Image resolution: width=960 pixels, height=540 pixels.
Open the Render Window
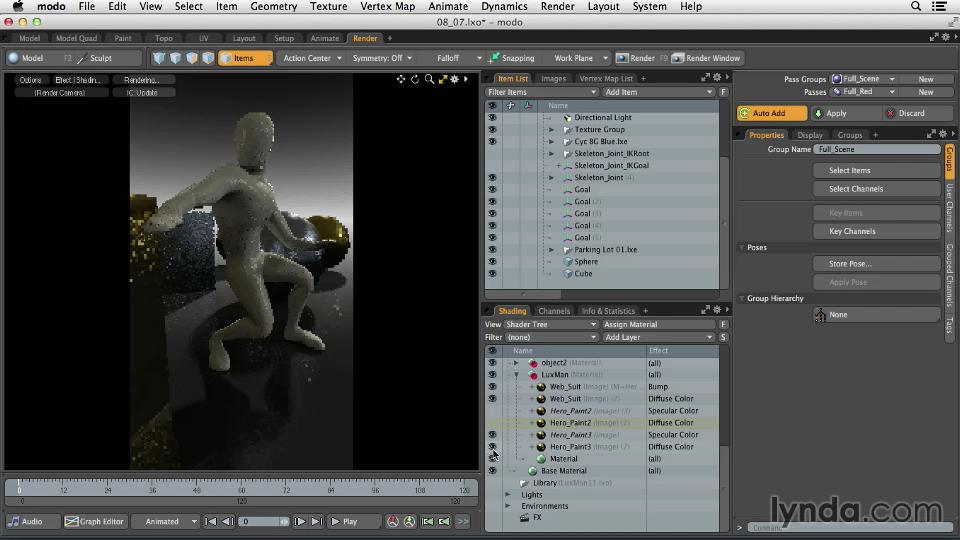[x=706, y=58]
